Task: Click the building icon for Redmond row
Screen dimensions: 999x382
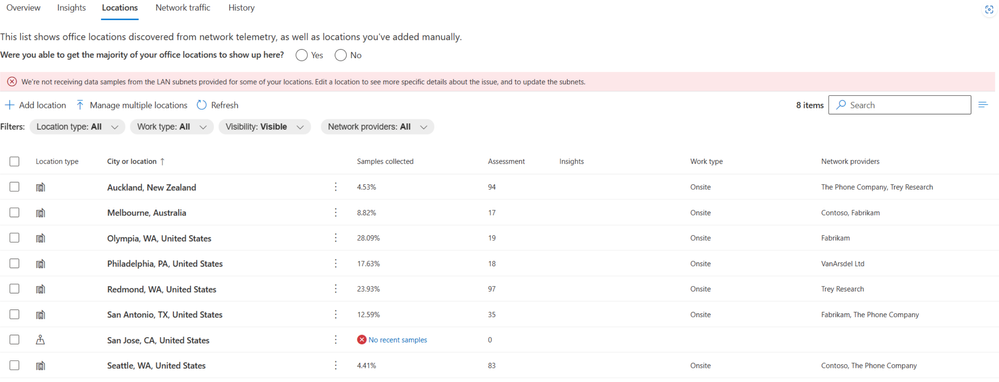Action: (x=41, y=289)
